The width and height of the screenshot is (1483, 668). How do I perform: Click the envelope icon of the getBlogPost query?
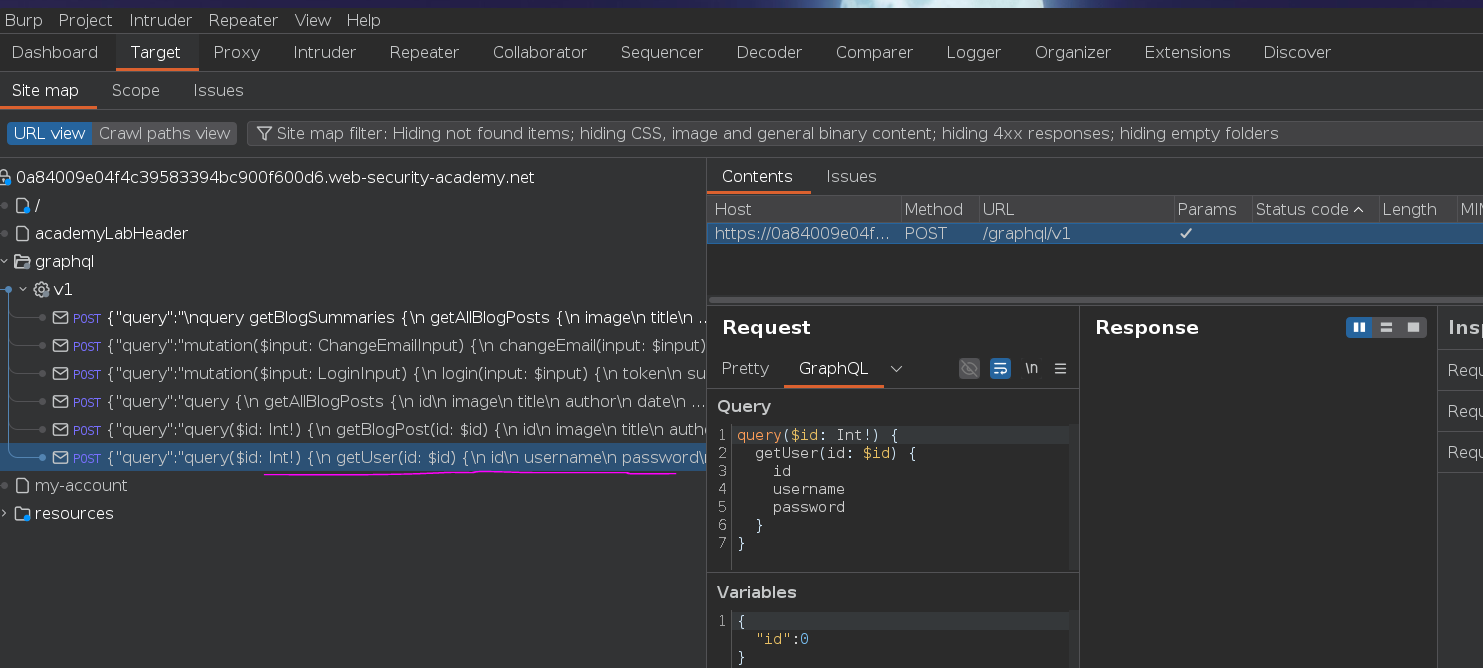pyautogui.click(x=60, y=429)
